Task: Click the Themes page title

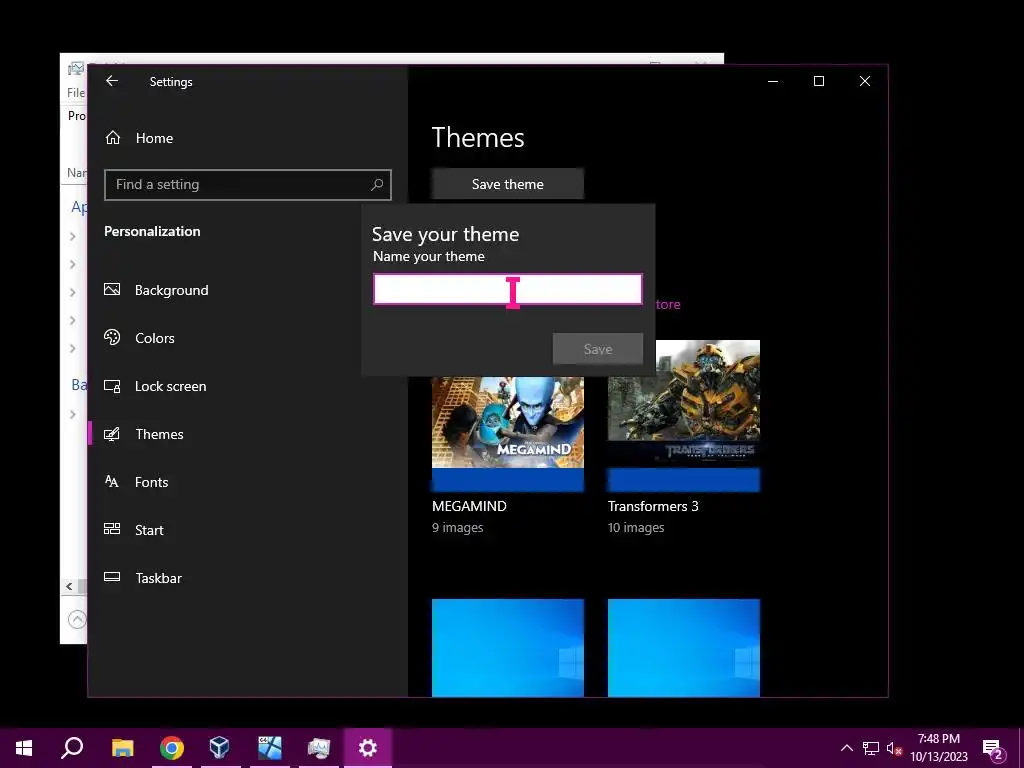Action: (x=478, y=138)
